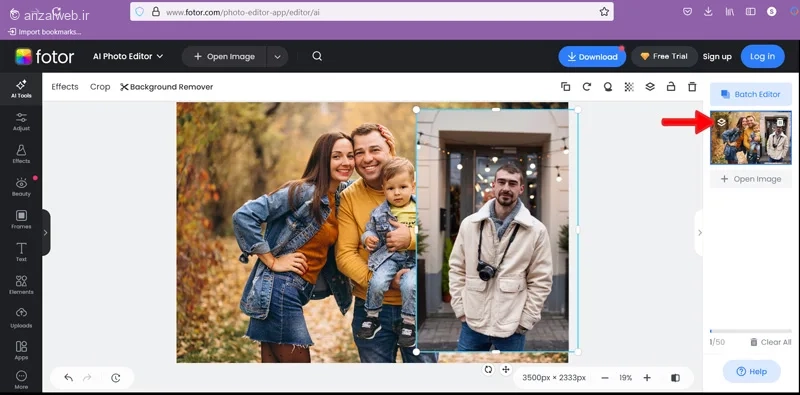Screen dimensions: 800x395
Task: Open the layer order icon in toolbar
Action: [650, 87]
